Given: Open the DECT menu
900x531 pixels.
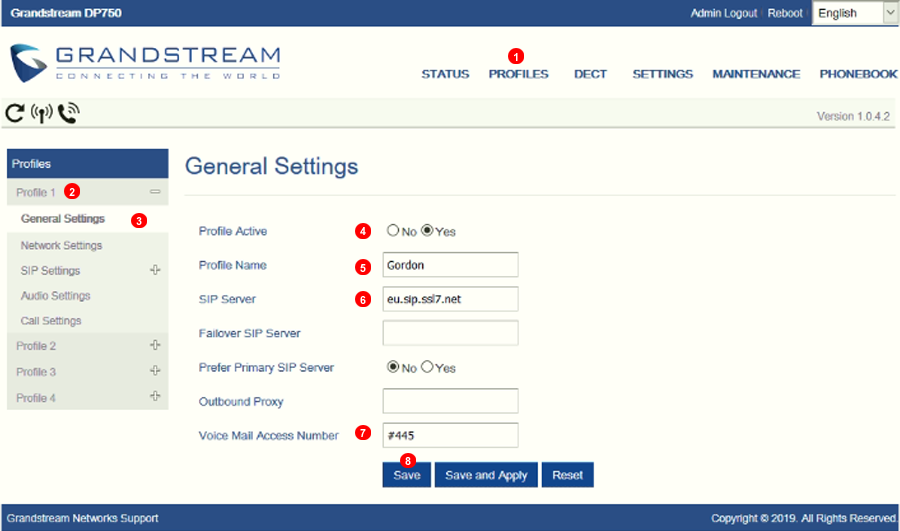Looking at the screenshot, I should pos(590,74).
